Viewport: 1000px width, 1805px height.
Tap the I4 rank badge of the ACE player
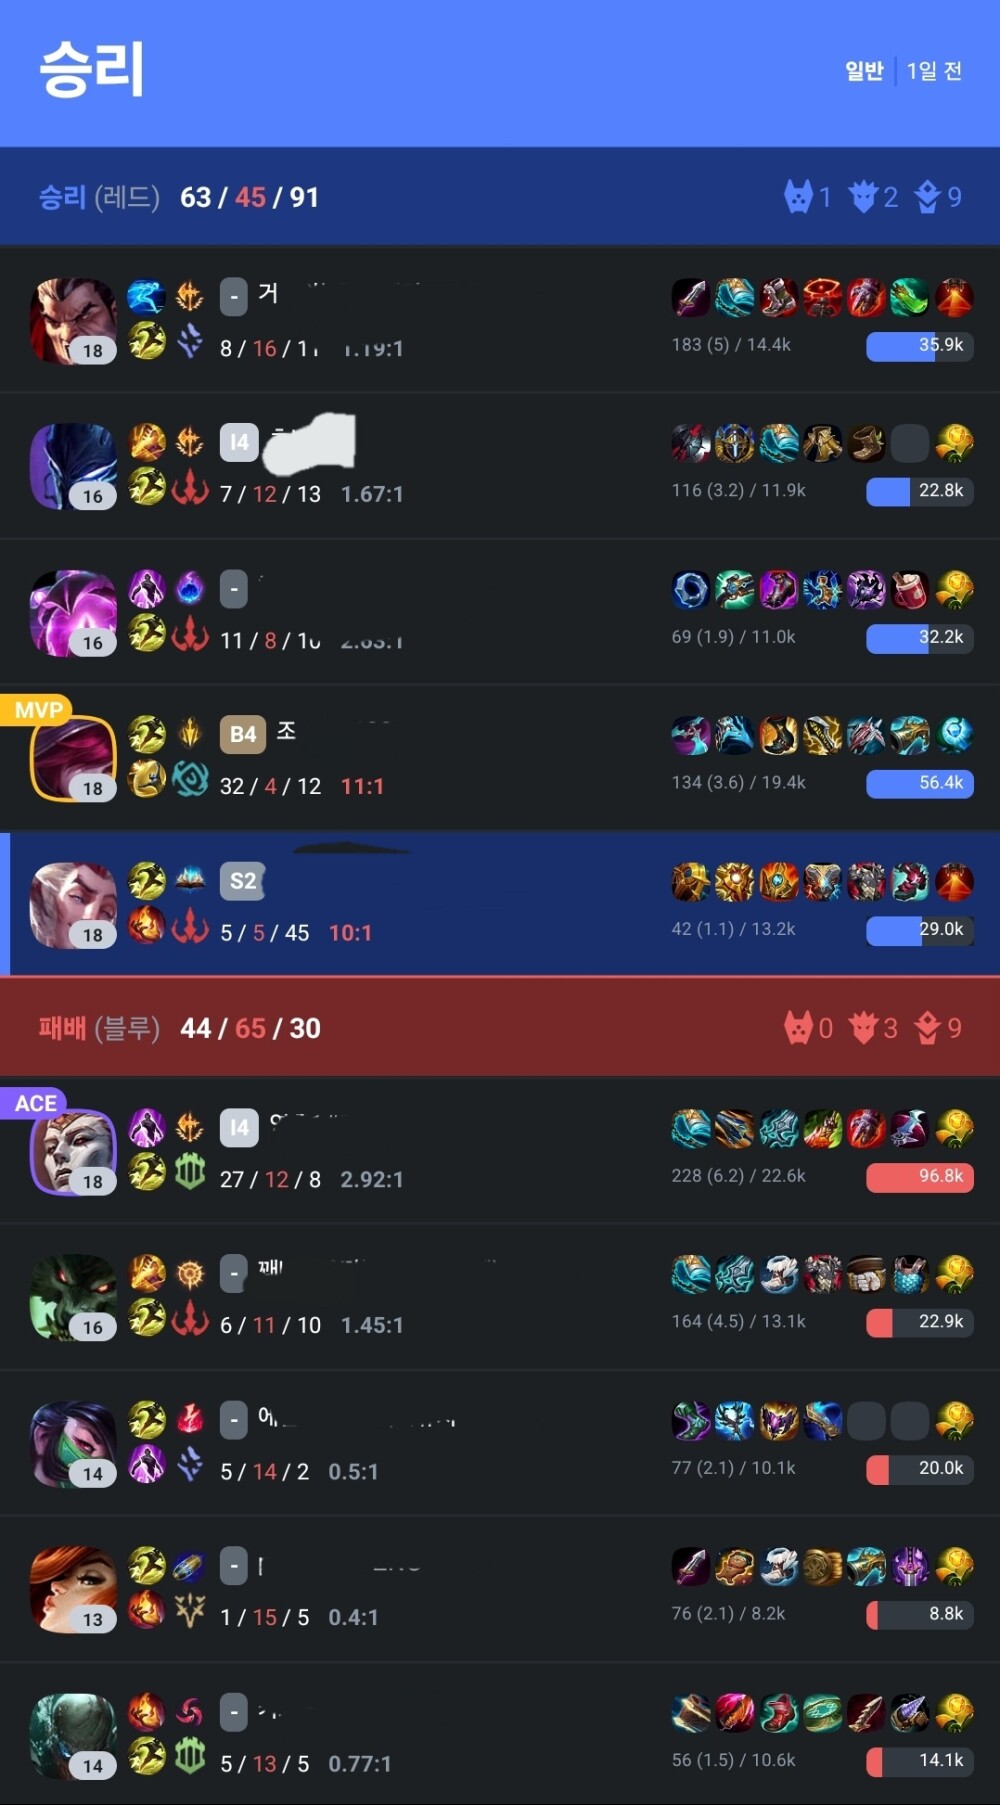[x=239, y=1128]
